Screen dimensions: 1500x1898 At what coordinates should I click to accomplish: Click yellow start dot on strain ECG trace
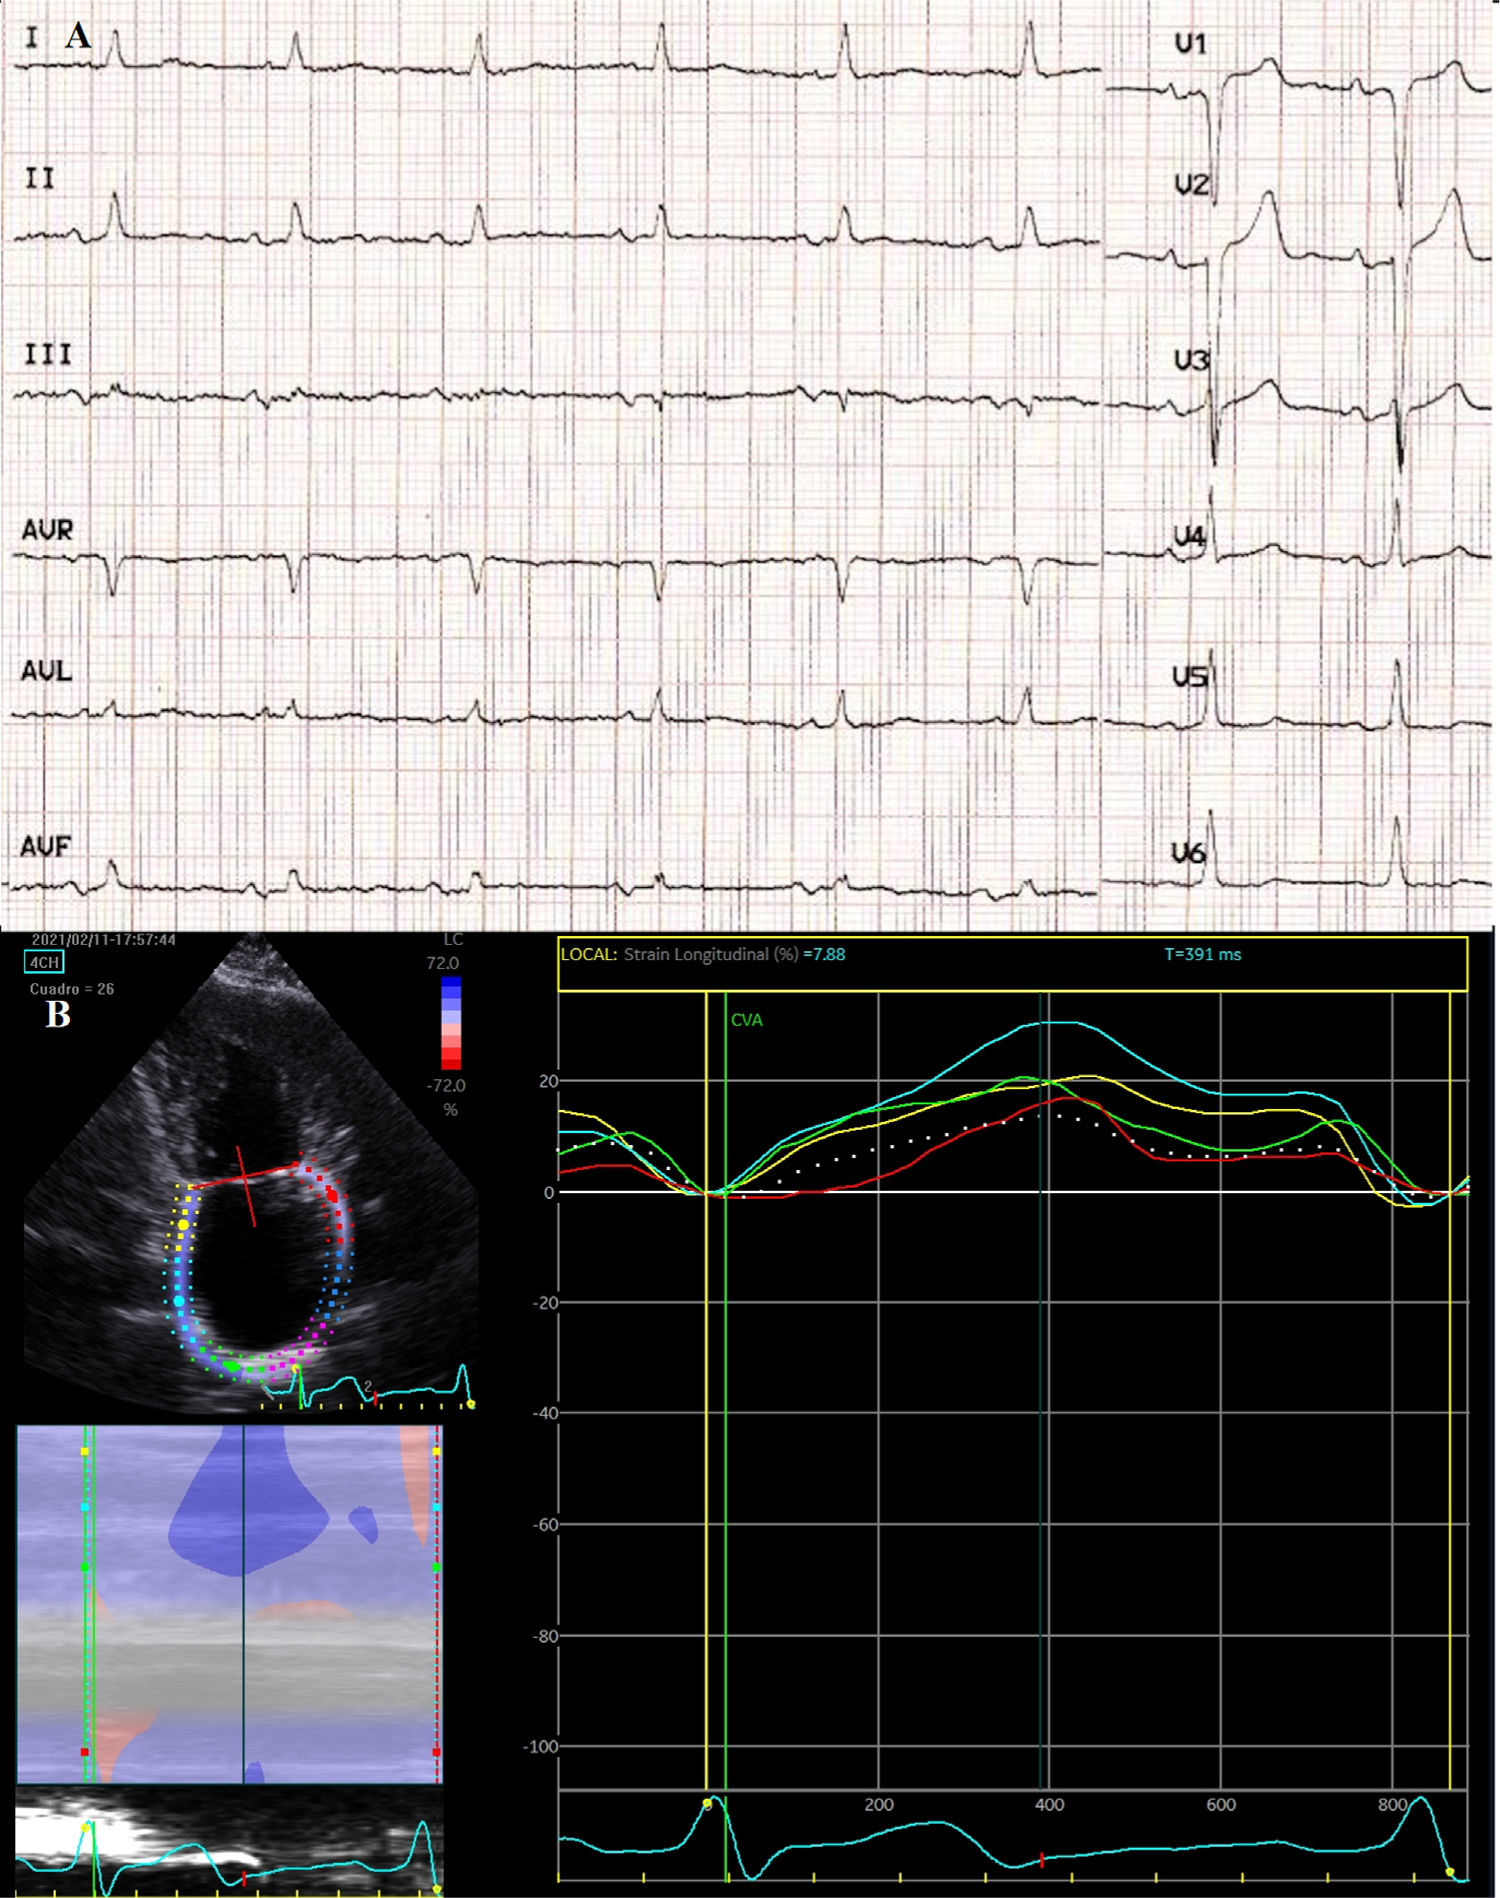tap(707, 1804)
